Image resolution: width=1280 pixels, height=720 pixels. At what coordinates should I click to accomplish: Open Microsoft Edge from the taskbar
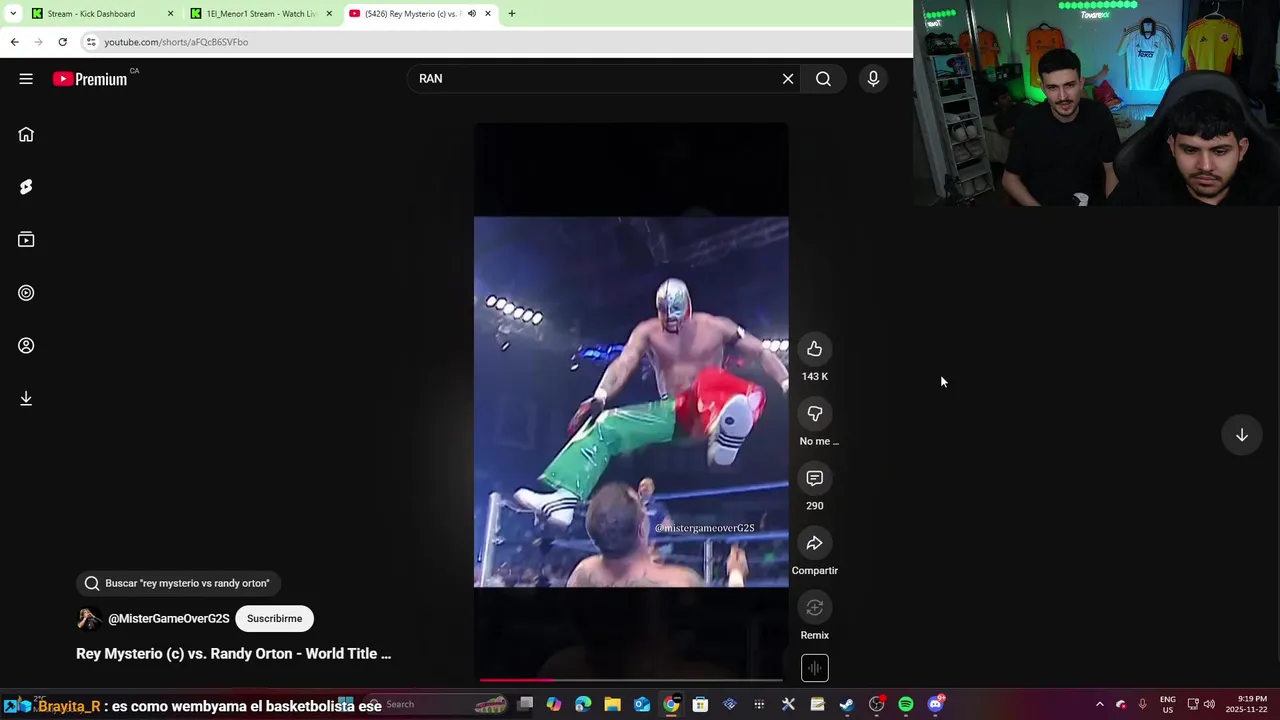583,704
